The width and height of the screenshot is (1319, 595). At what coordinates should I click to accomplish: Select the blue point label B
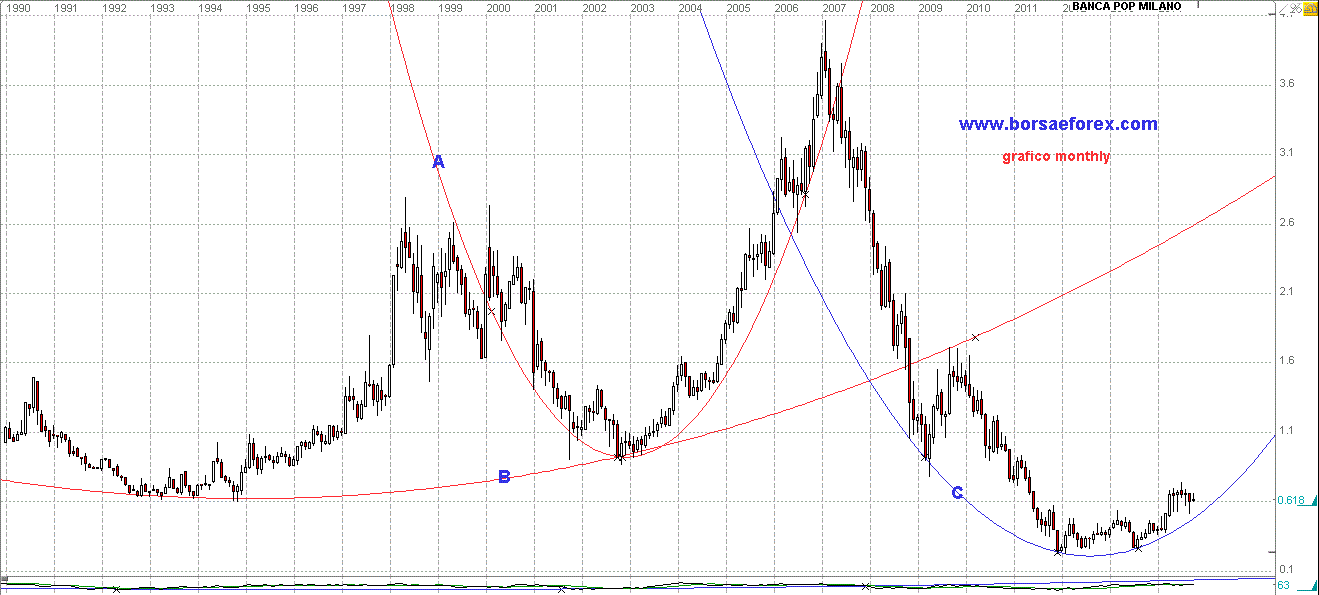[x=504, y=477]
